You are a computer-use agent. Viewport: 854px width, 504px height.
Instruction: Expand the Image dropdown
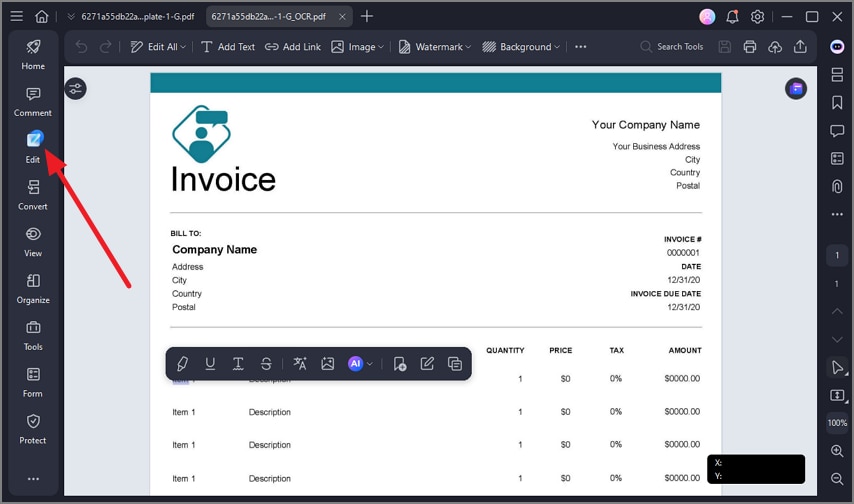coord(381,47)
